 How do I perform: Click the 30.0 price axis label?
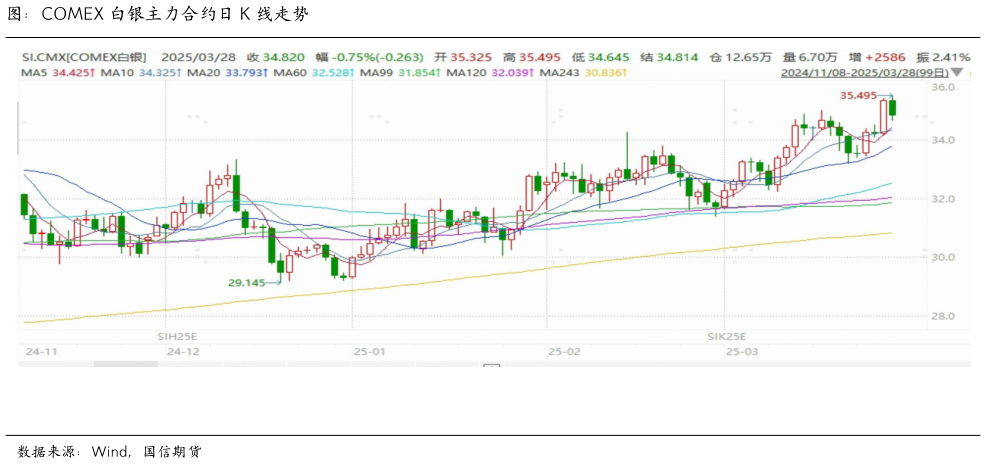click(944, 258)
